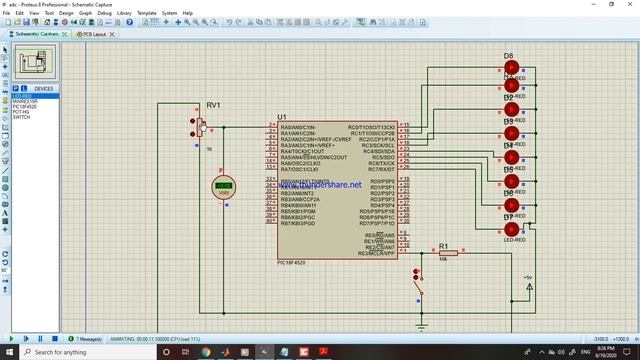Open the 7 Message(s) log
The width and height of the screenshot is (640, 360).
pos(85,339)
